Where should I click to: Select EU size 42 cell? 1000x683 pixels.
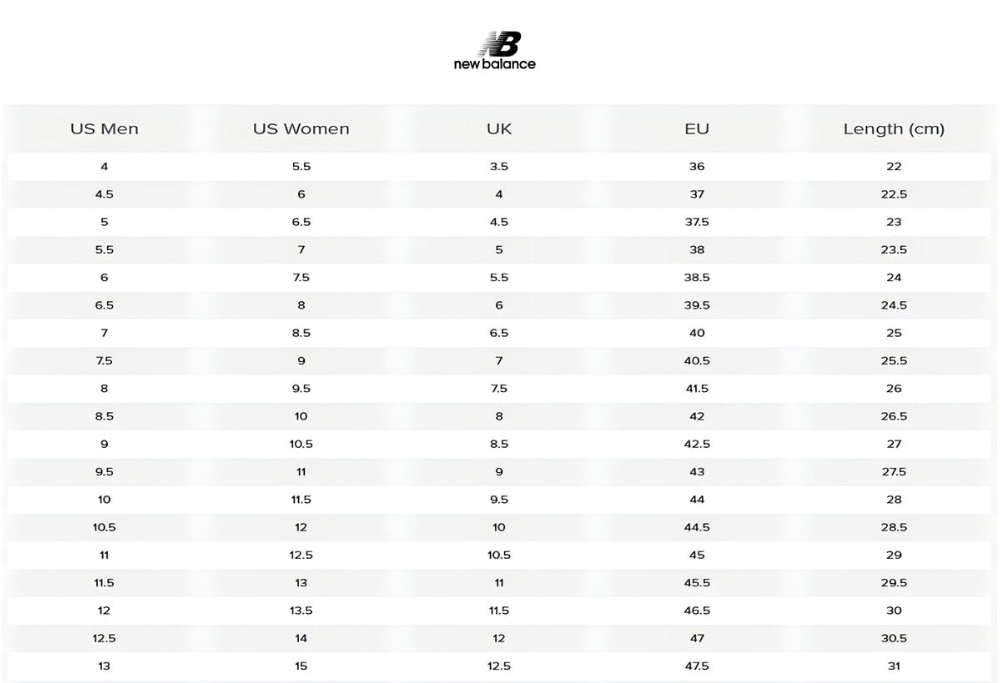[696, 416]
